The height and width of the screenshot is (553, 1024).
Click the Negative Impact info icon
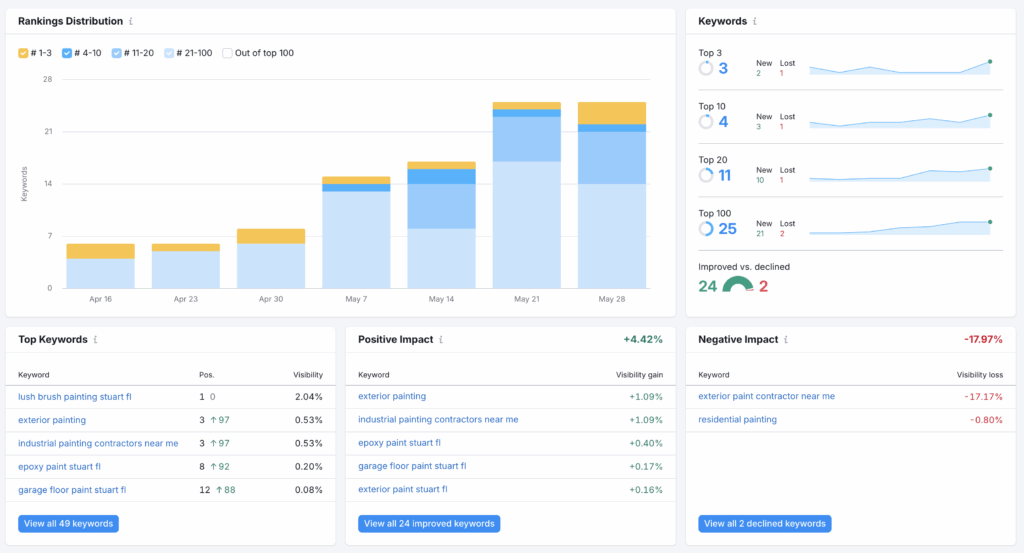(786, 340)
